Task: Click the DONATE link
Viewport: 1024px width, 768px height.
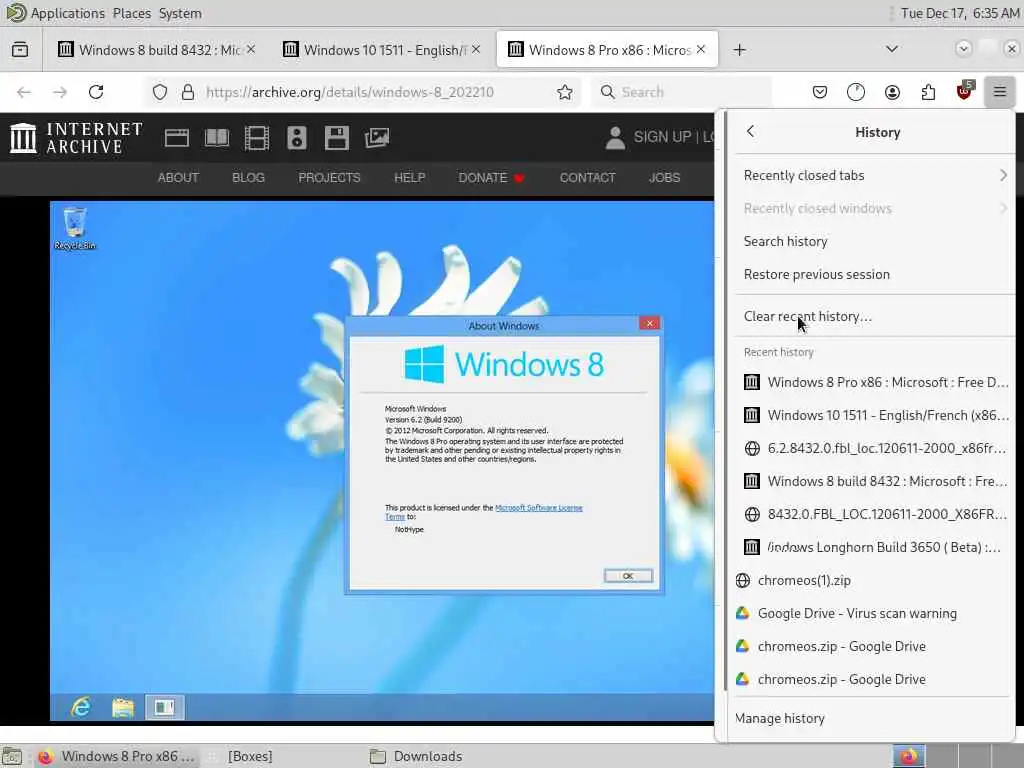Action: (x=491, y=178)
